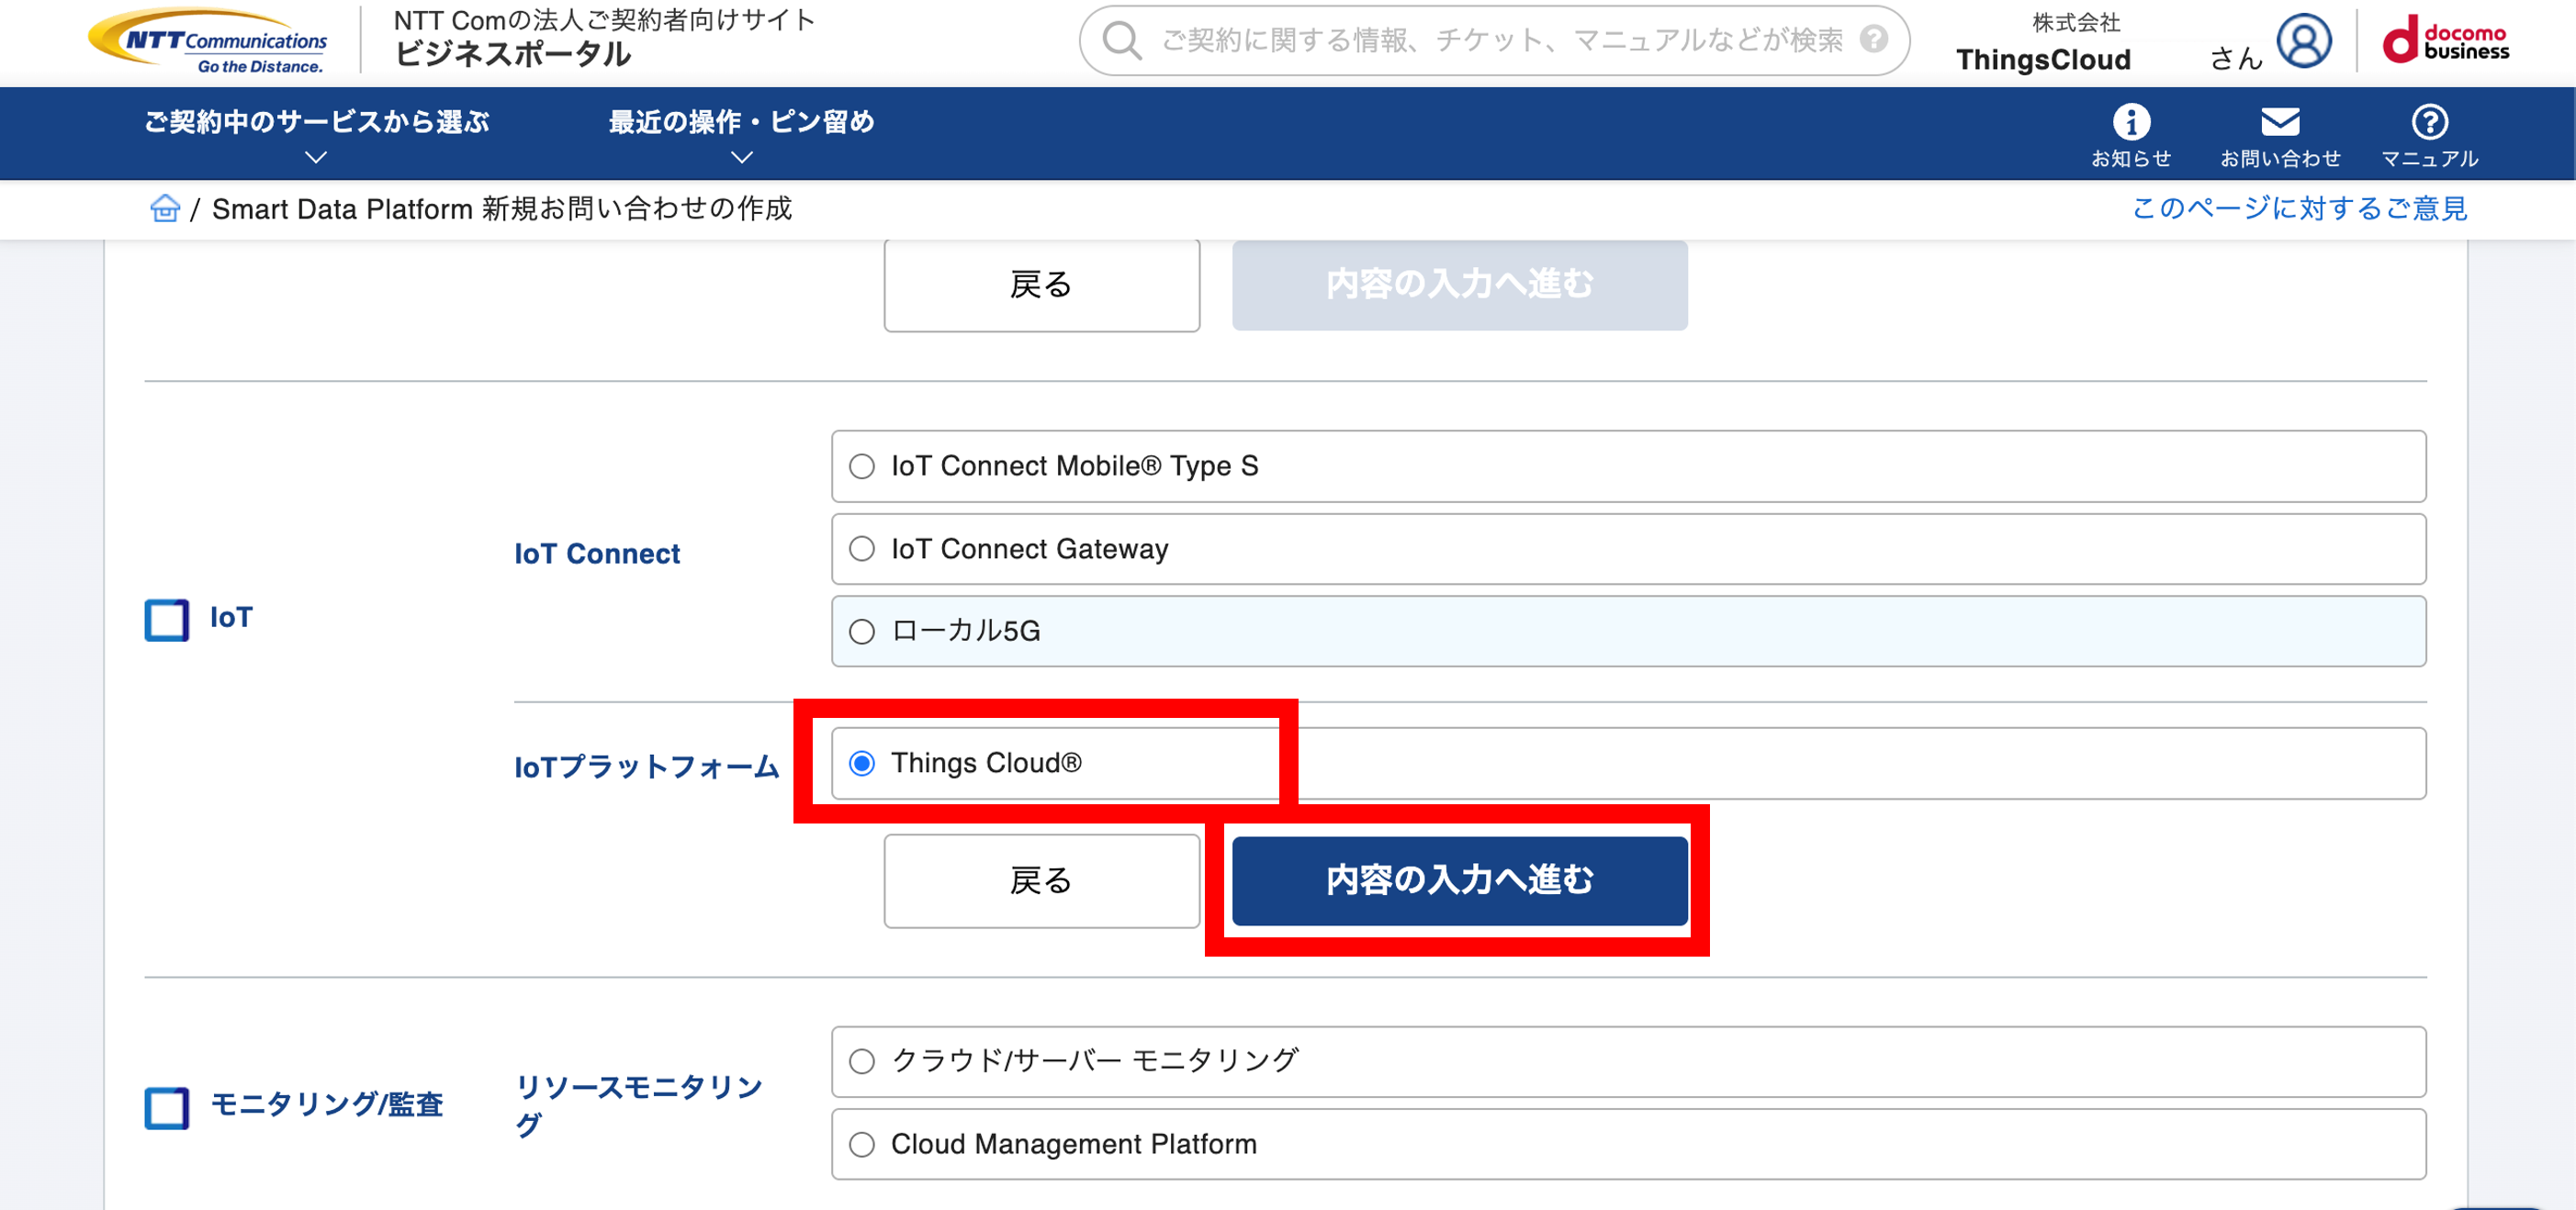Click the upper disabled 内容の入力へ進む button

(1459, 285)
